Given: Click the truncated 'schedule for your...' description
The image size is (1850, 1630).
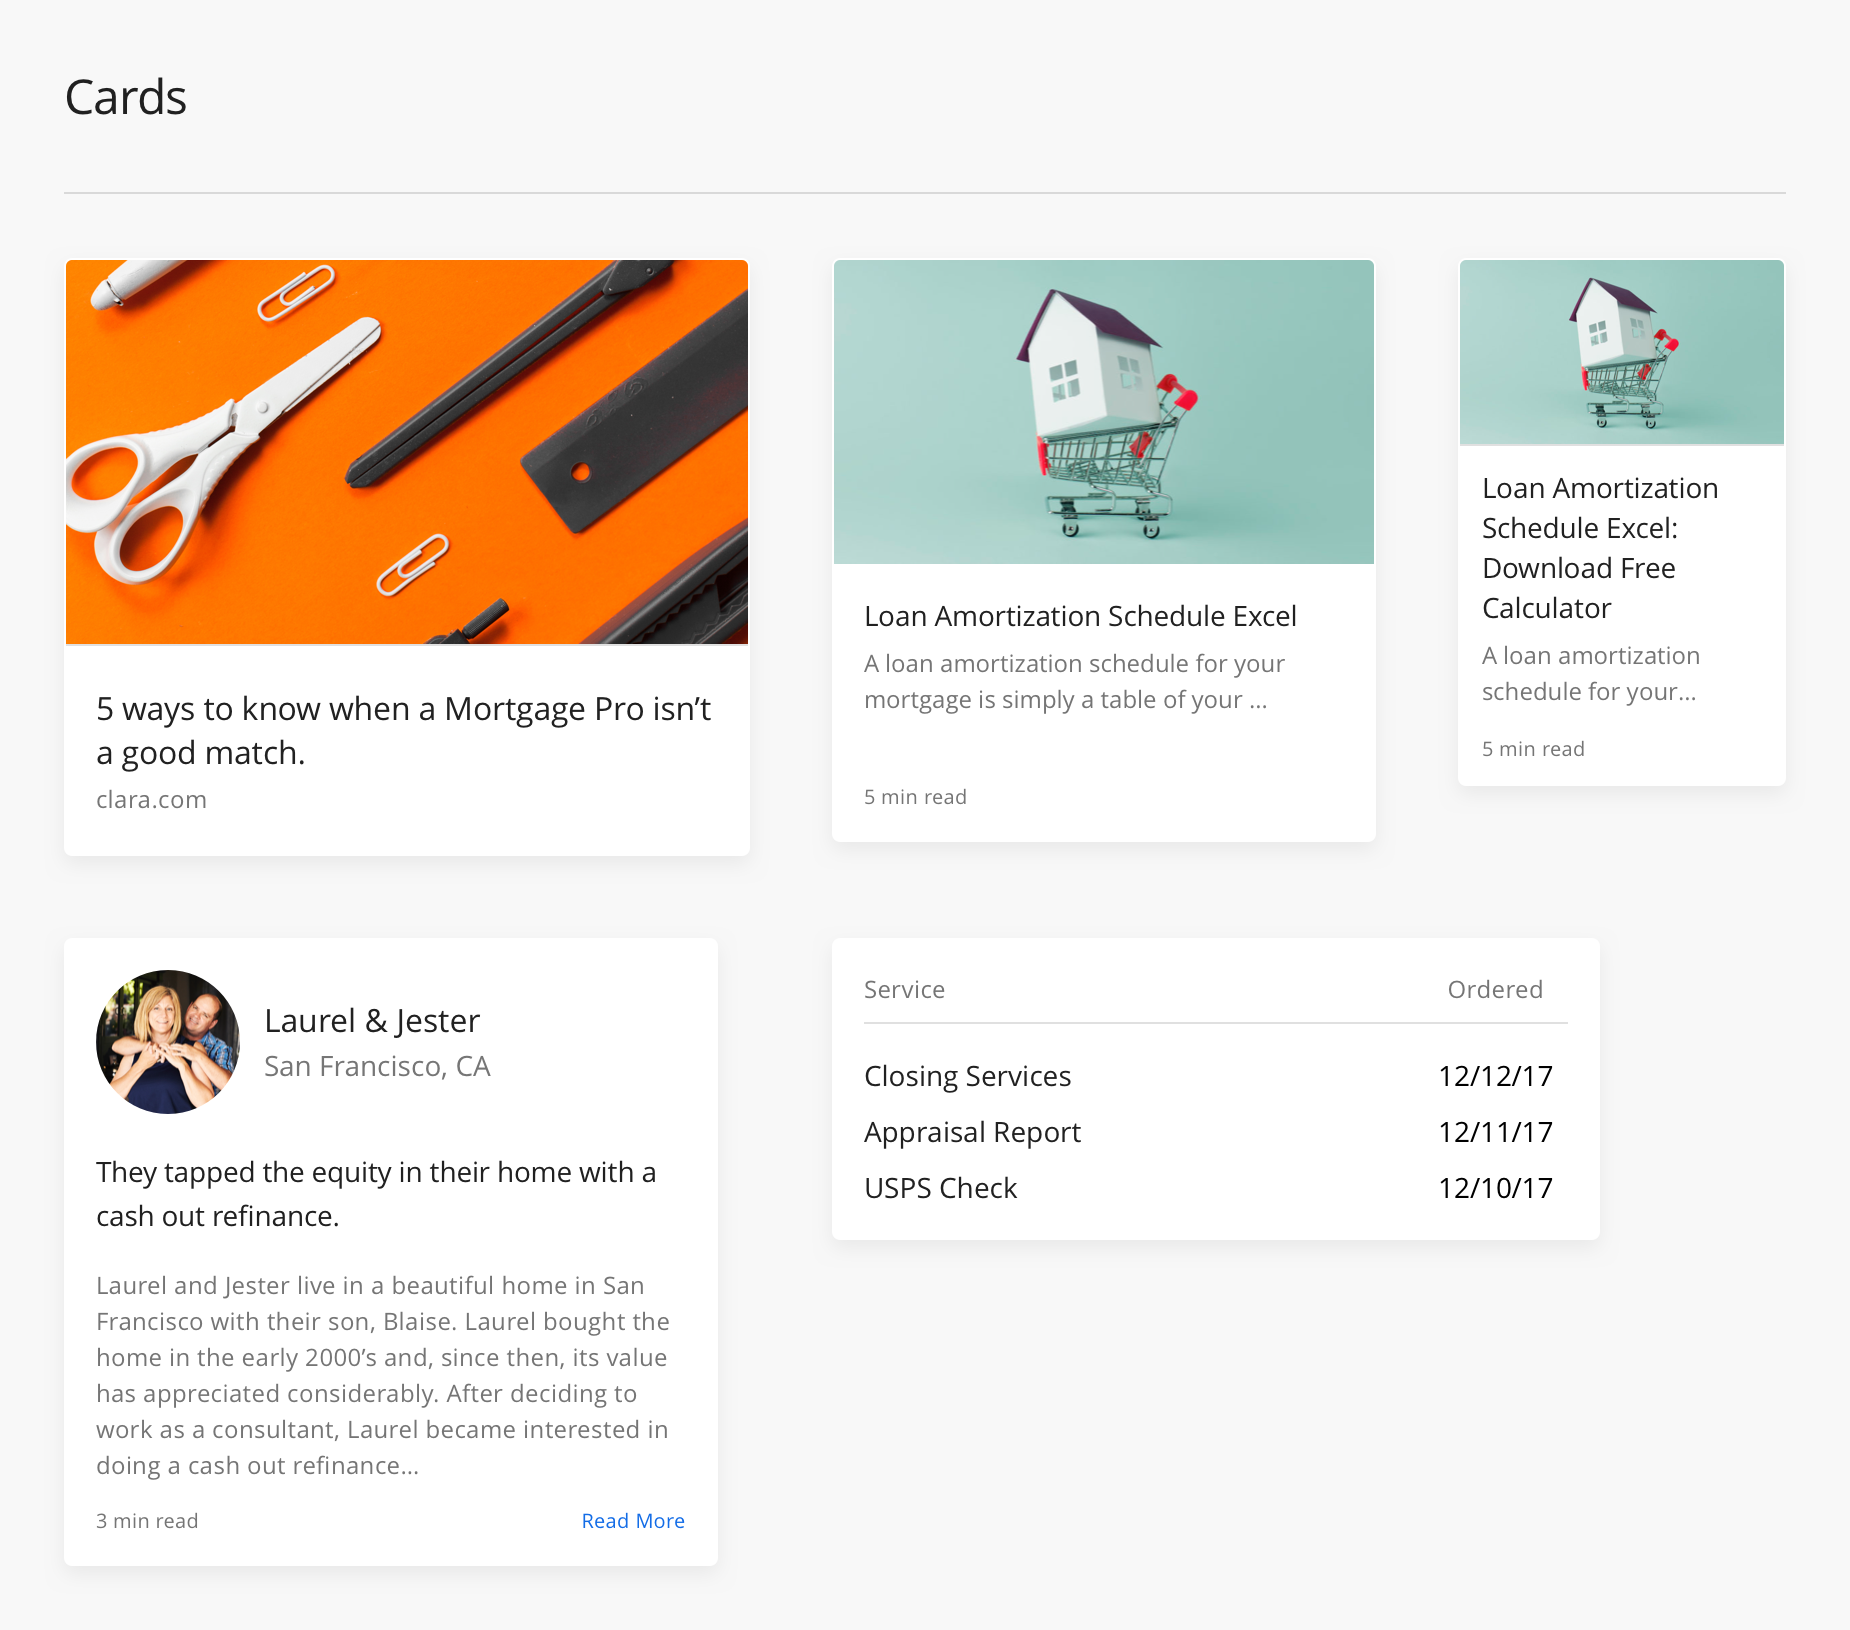Looking at the screenshot, I should click(x=1591, y=674).
